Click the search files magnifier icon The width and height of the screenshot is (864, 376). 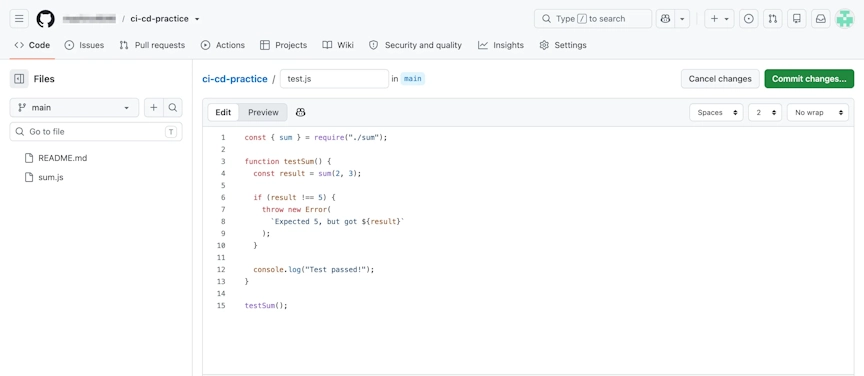(172, 108)
